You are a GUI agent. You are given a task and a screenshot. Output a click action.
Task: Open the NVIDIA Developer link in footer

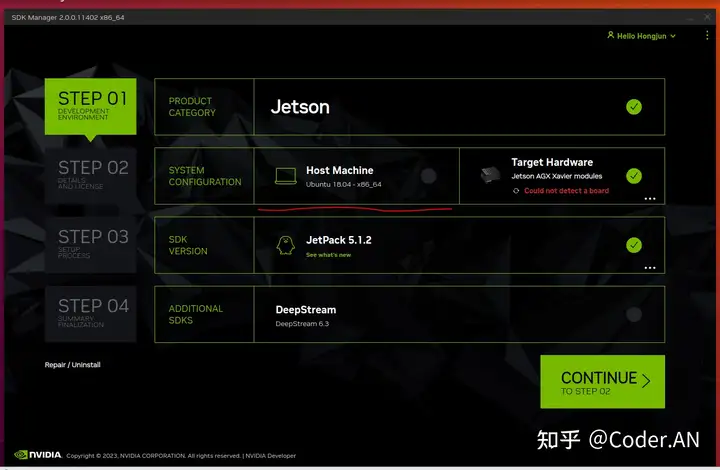click(x=270, y=456)
